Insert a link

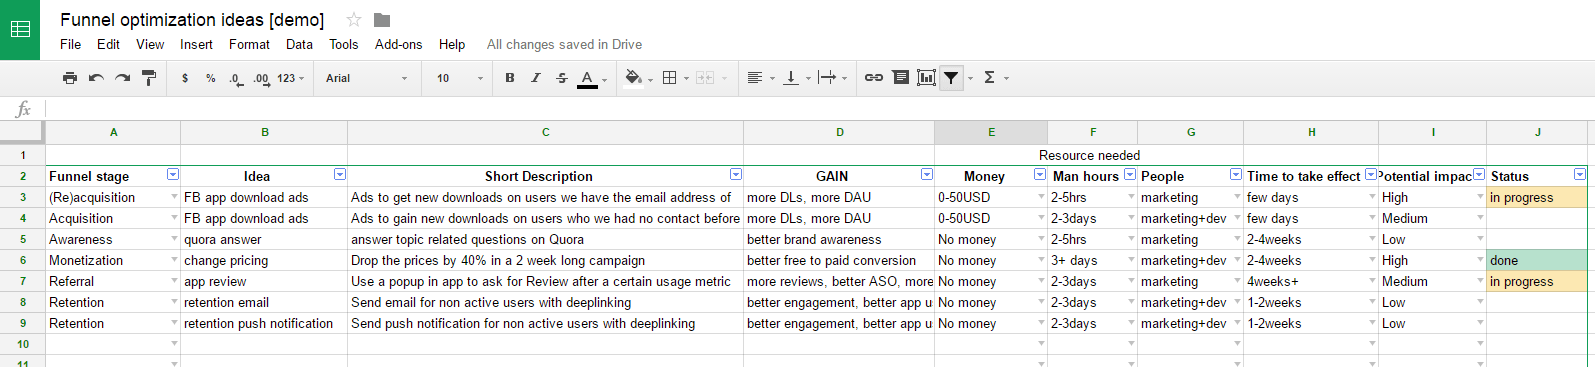click(x=874, y=78)
